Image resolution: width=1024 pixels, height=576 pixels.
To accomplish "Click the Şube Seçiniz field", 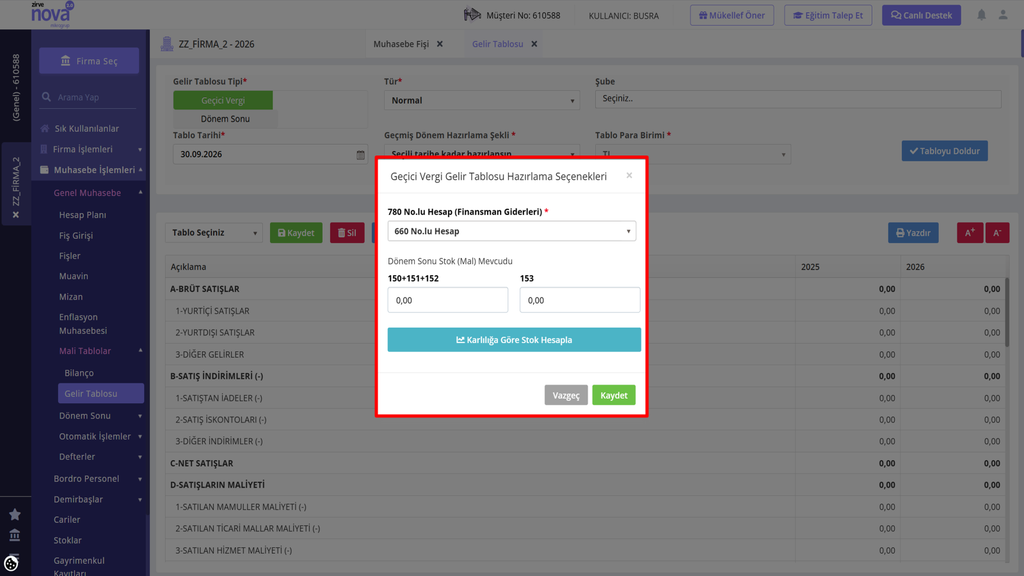I will tap(797, 99).
